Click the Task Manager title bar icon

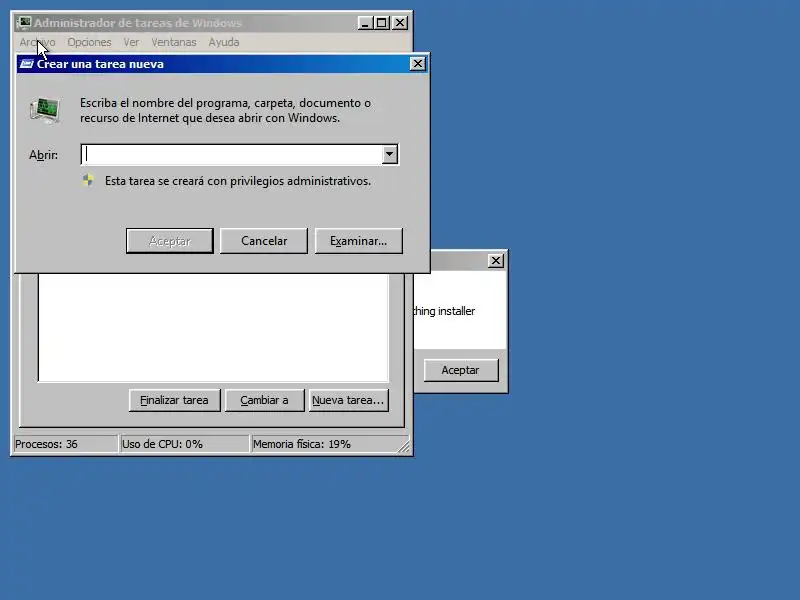click(x=24, y=23)
